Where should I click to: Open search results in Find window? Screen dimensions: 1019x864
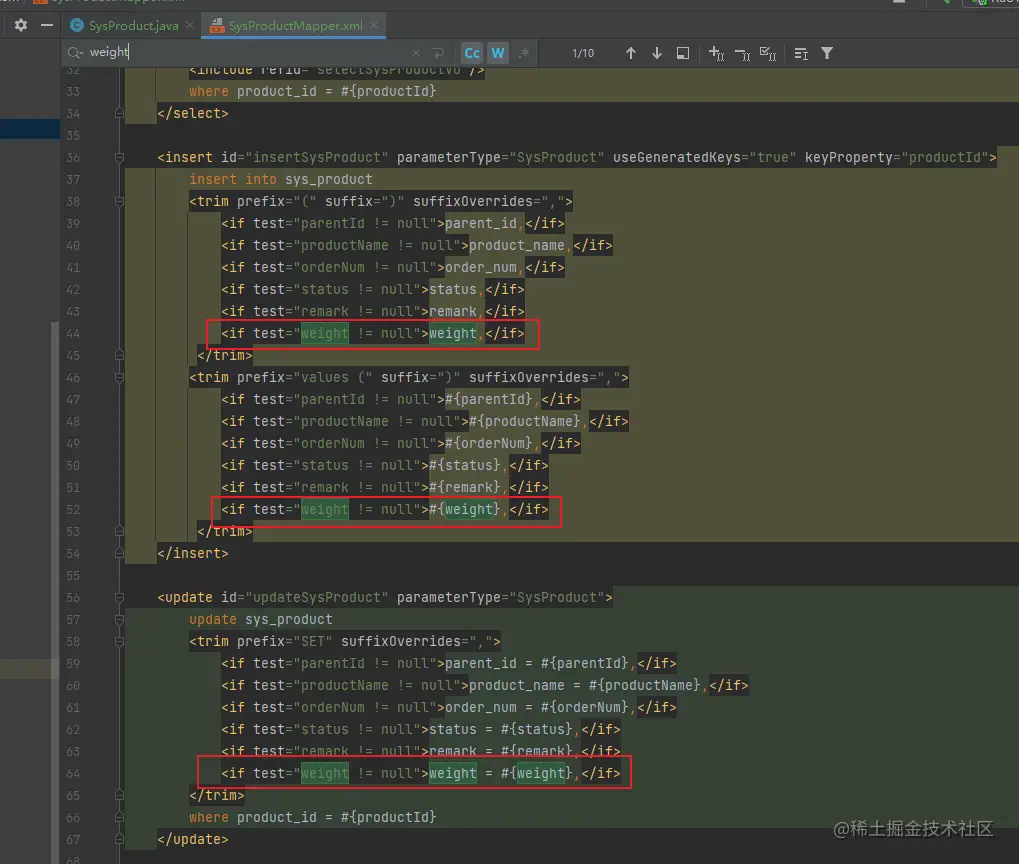click(683, 53)
